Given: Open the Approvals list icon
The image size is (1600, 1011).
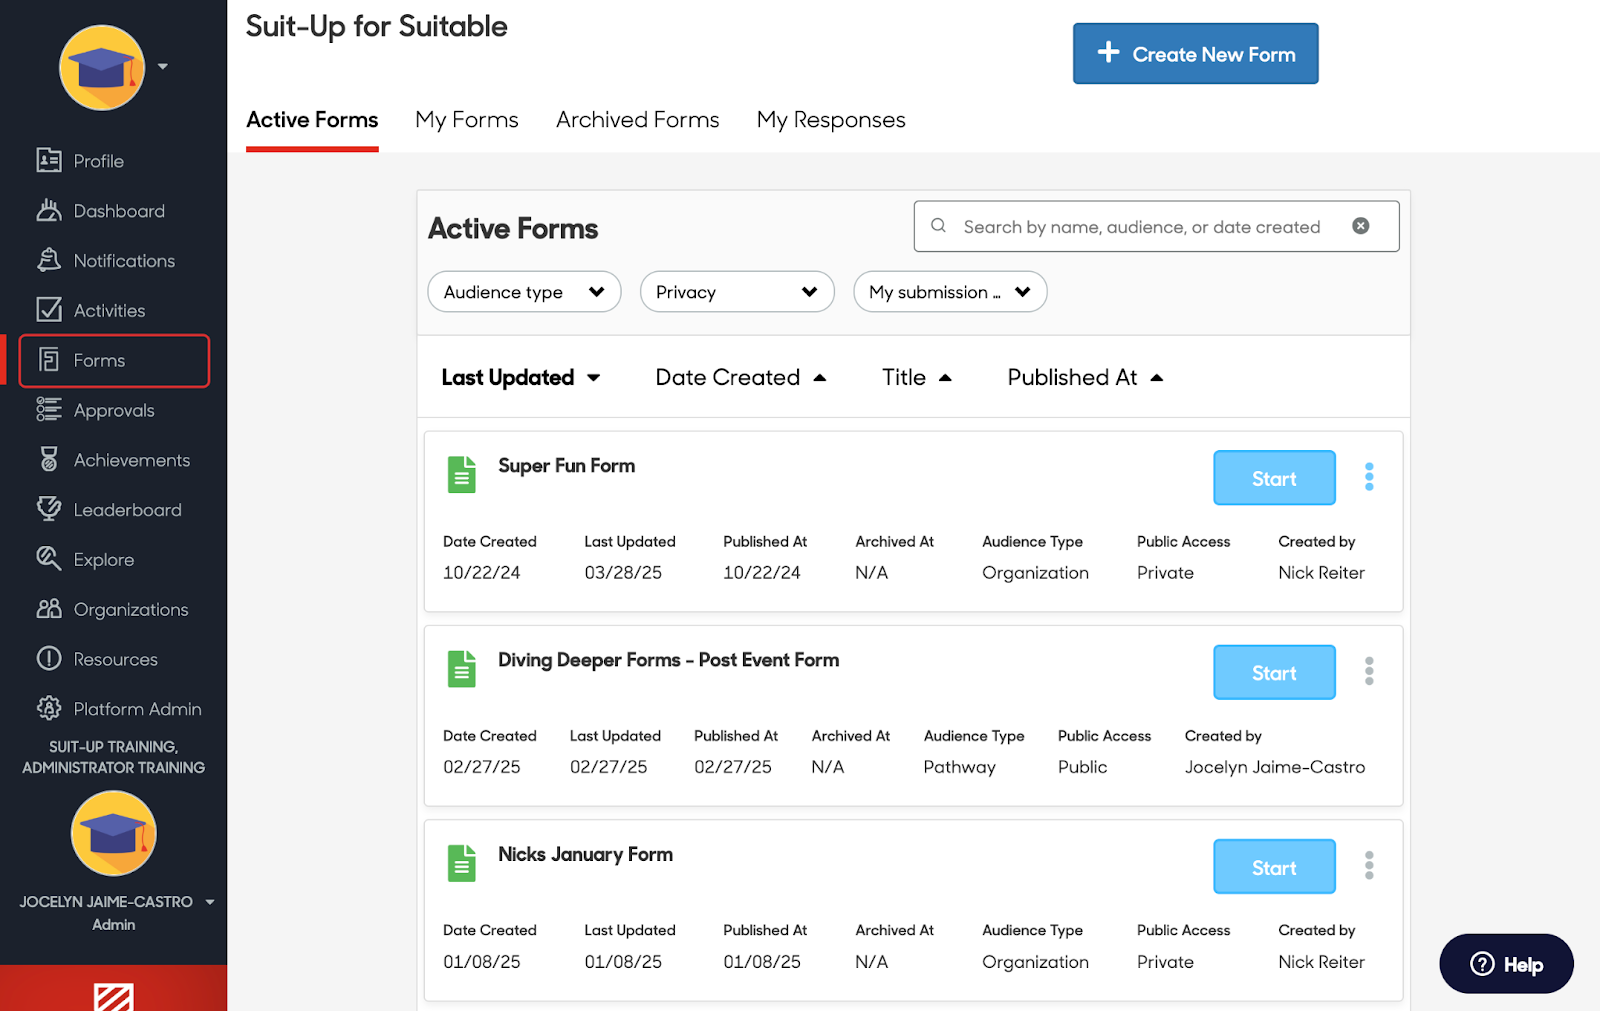Looking at the screenshot, I should tap(49, 409).
